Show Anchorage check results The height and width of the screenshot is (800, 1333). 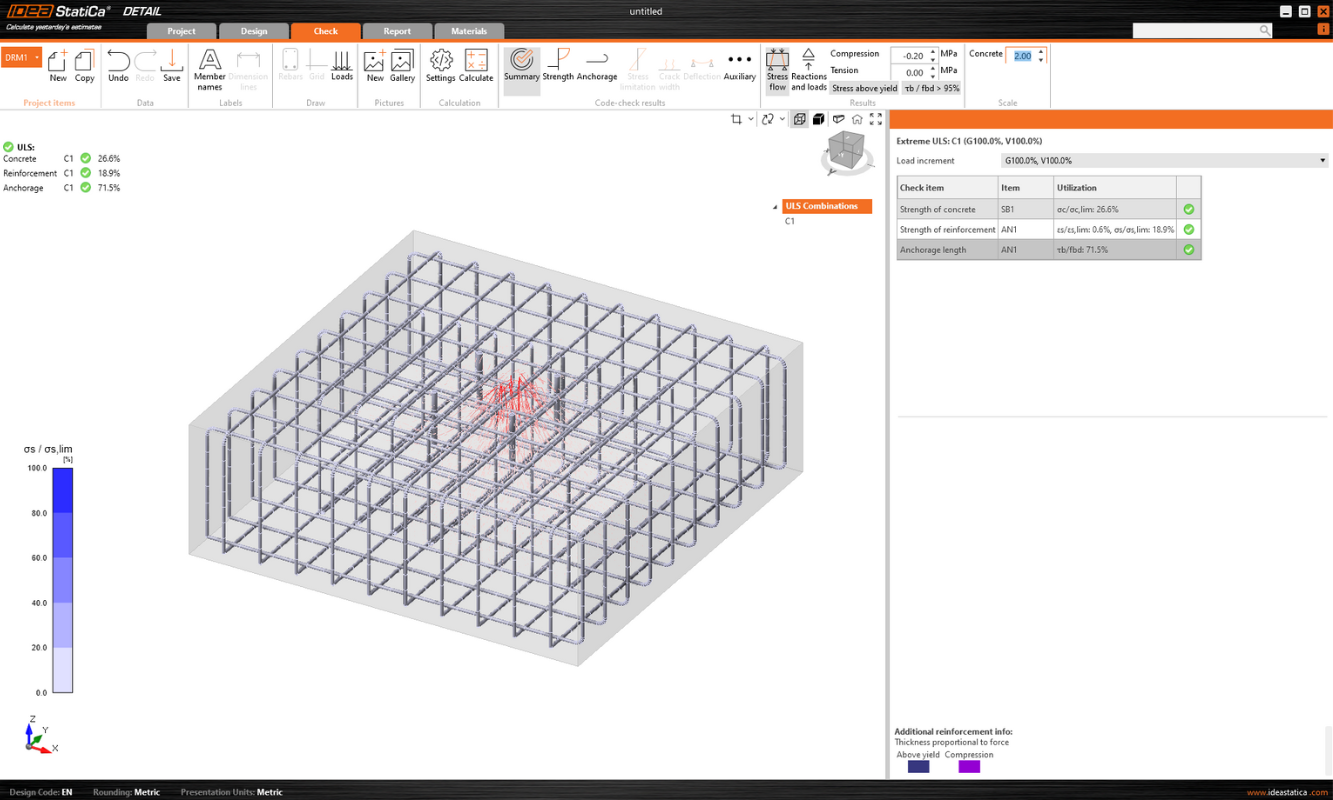(597, 66)
